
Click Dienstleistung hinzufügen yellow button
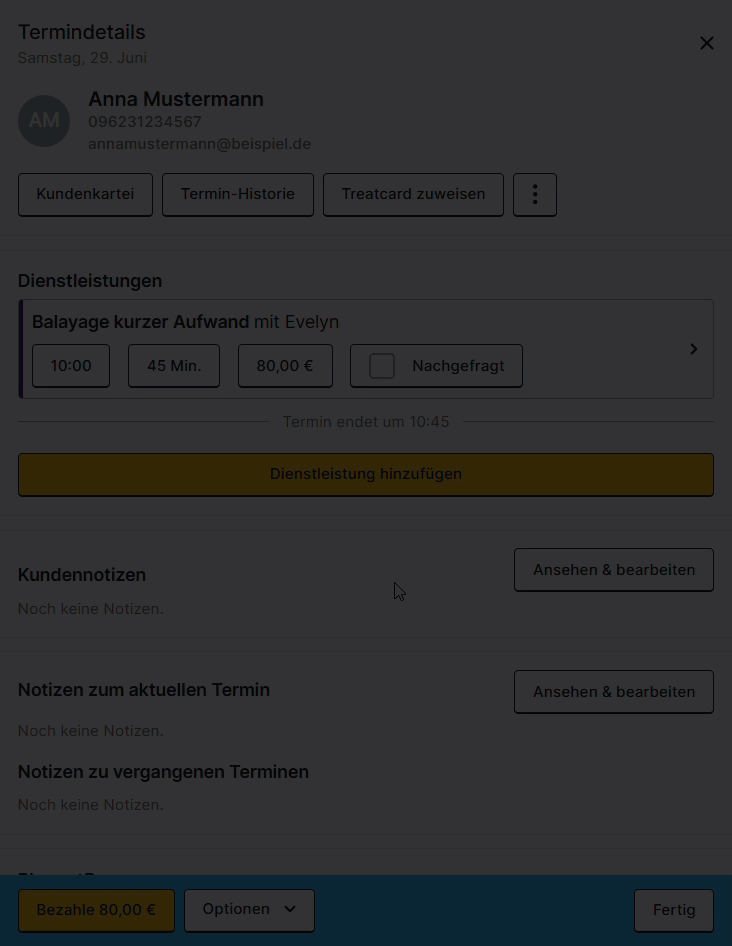[x=366, y=474]
